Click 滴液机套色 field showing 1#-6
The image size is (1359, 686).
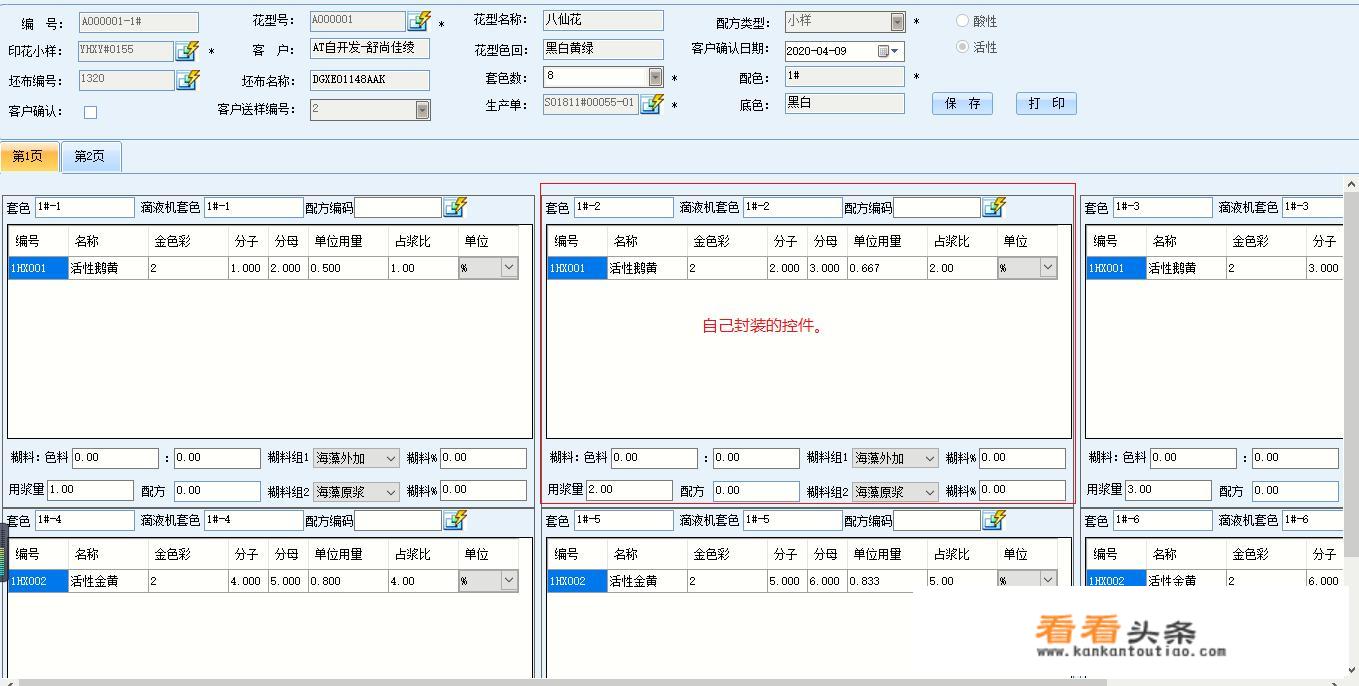pyautogui.click(x=1312, y=520)
